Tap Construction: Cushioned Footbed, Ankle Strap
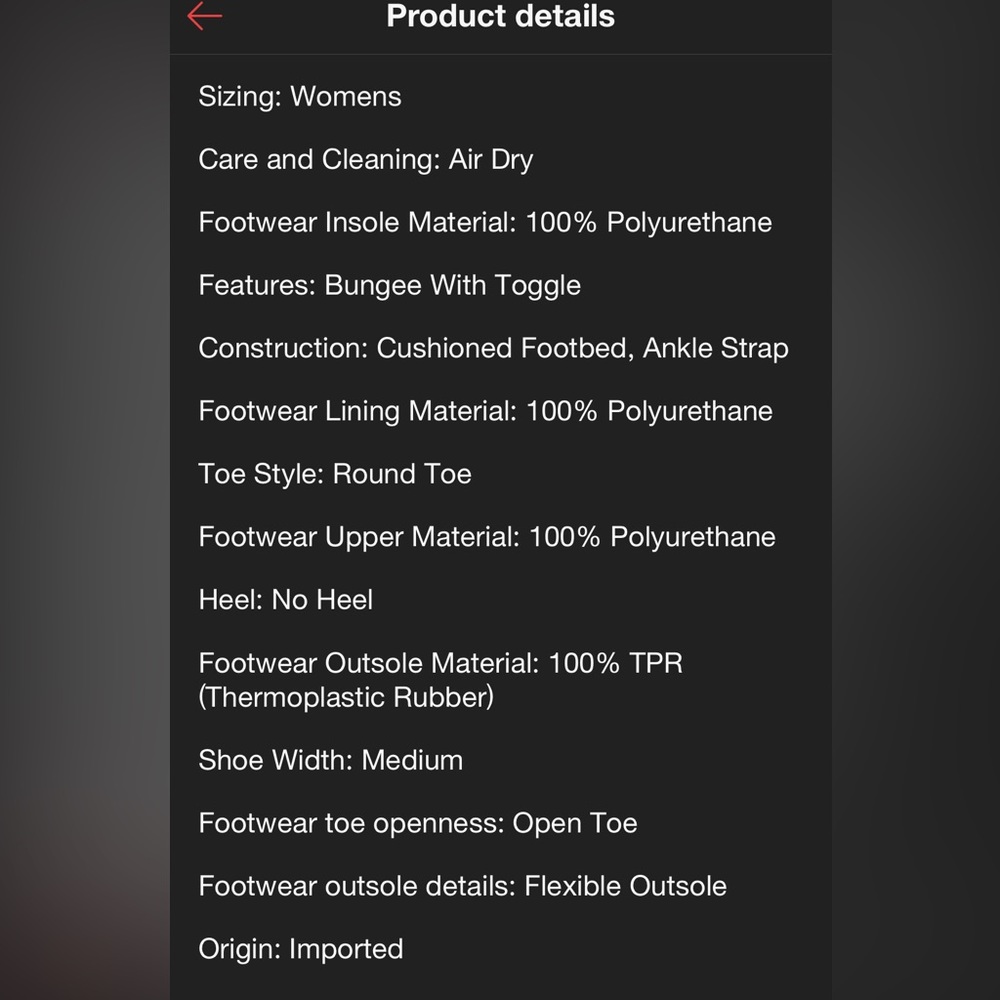 click(x=494, y=348)
